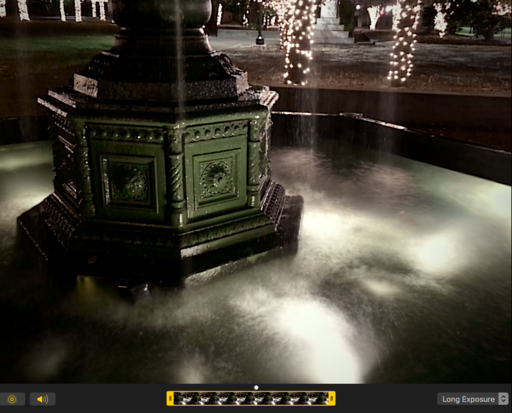
Task: Toggle the Live Photo button
Action: click(12, 399)
